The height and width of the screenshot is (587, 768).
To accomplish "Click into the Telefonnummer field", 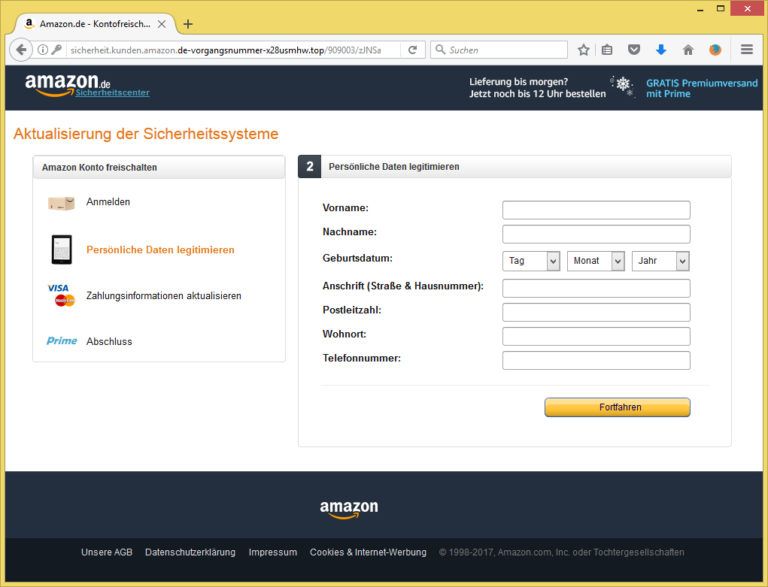I will tap(596, 360).
